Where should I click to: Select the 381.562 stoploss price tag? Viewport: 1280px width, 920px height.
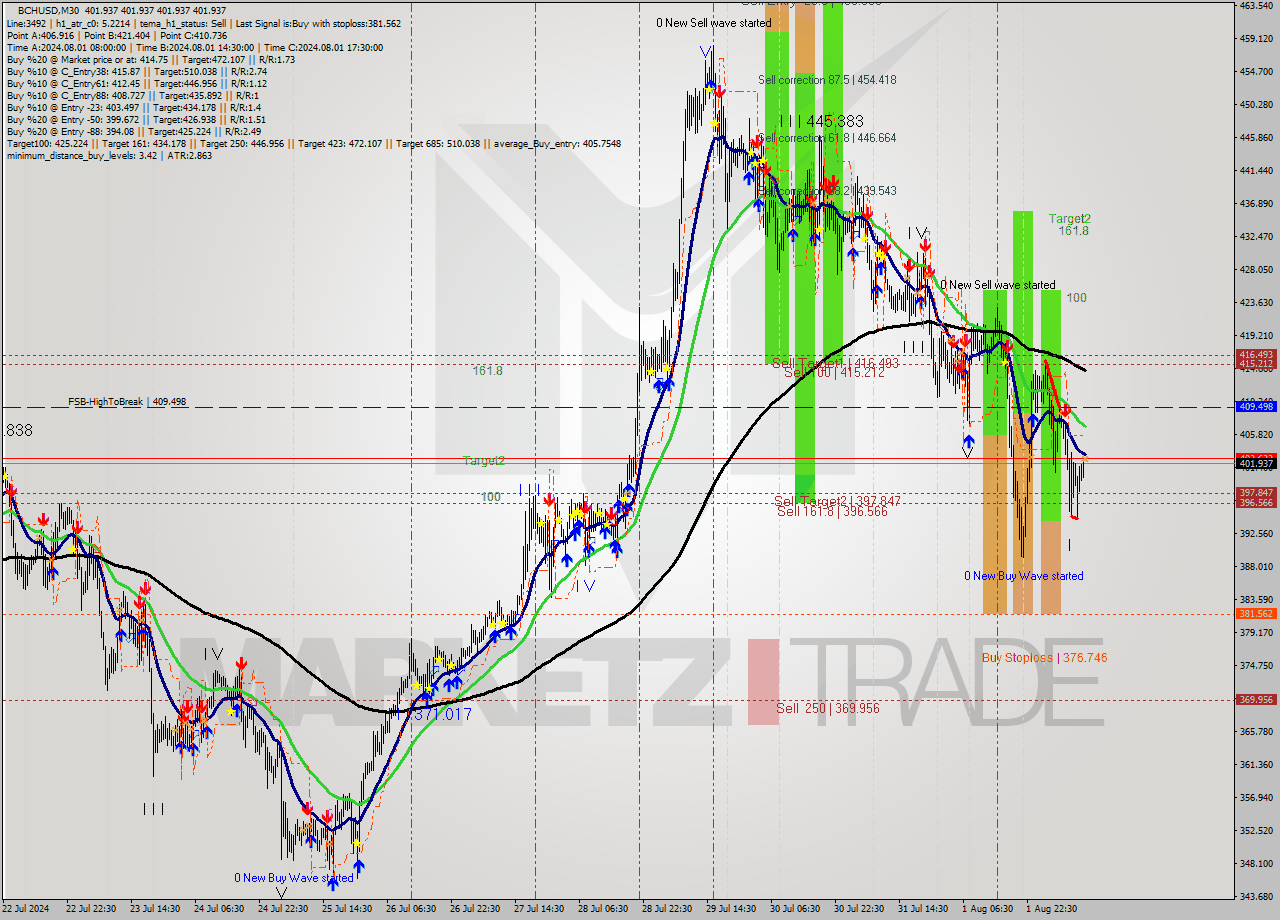(x=1255, y=614)
